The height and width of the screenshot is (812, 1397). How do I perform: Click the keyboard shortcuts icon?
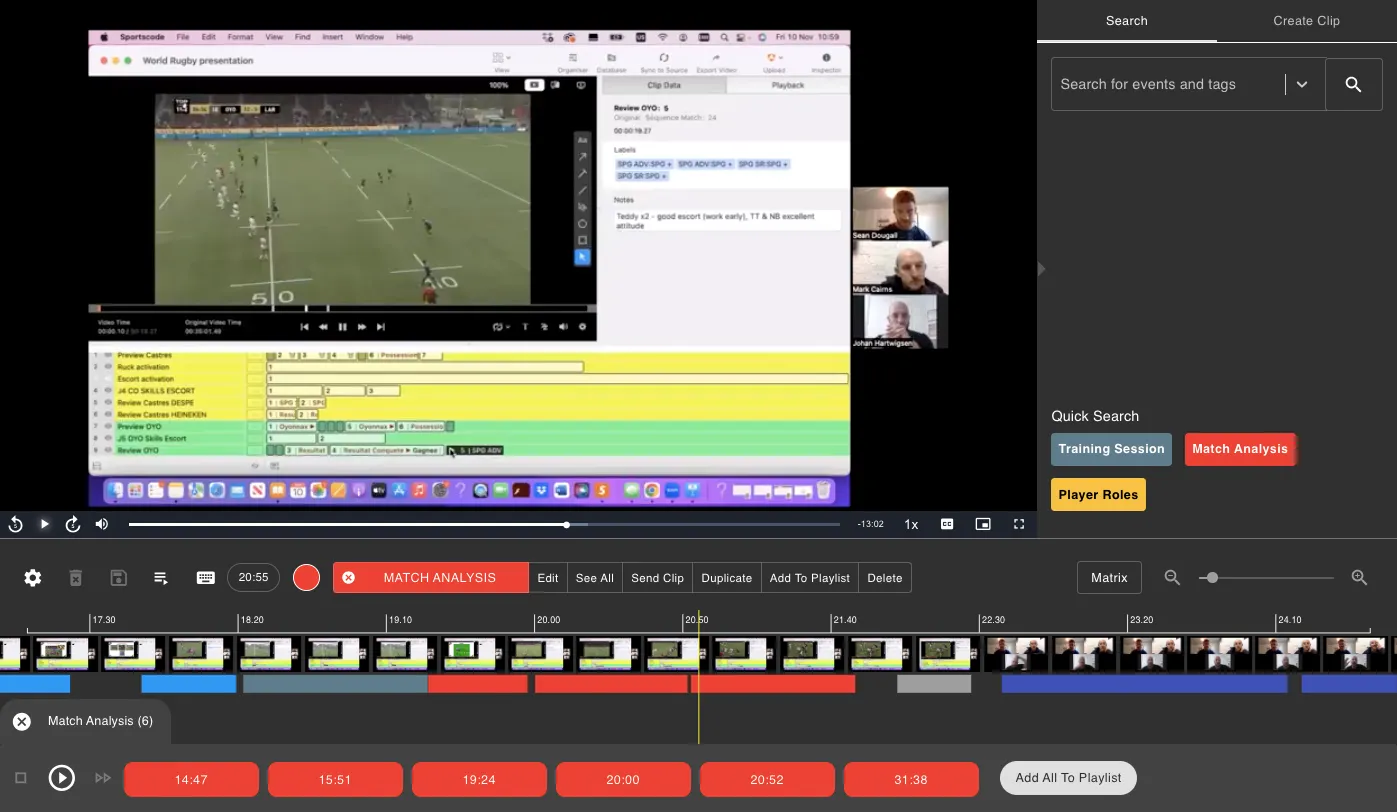(x=206, y=578)
